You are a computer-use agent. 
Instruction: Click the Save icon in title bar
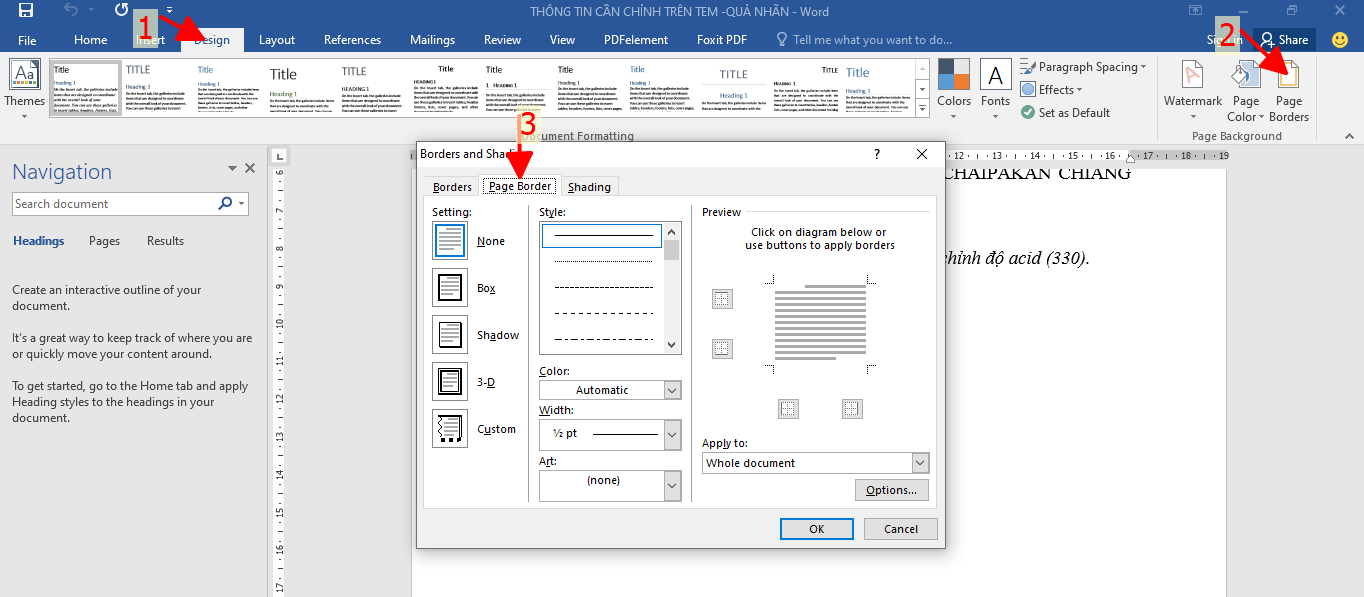pos(26,10)
